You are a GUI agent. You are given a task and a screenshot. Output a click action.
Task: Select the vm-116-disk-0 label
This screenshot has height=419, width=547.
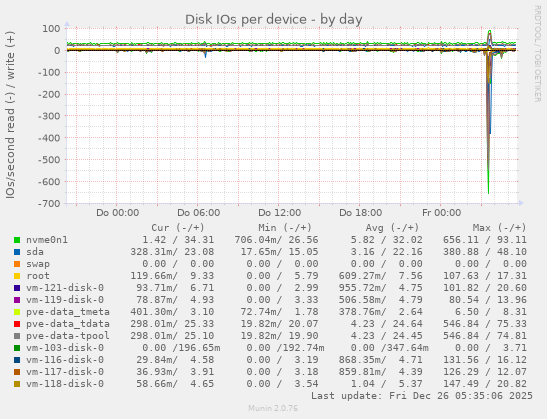(x=65, y=360)
